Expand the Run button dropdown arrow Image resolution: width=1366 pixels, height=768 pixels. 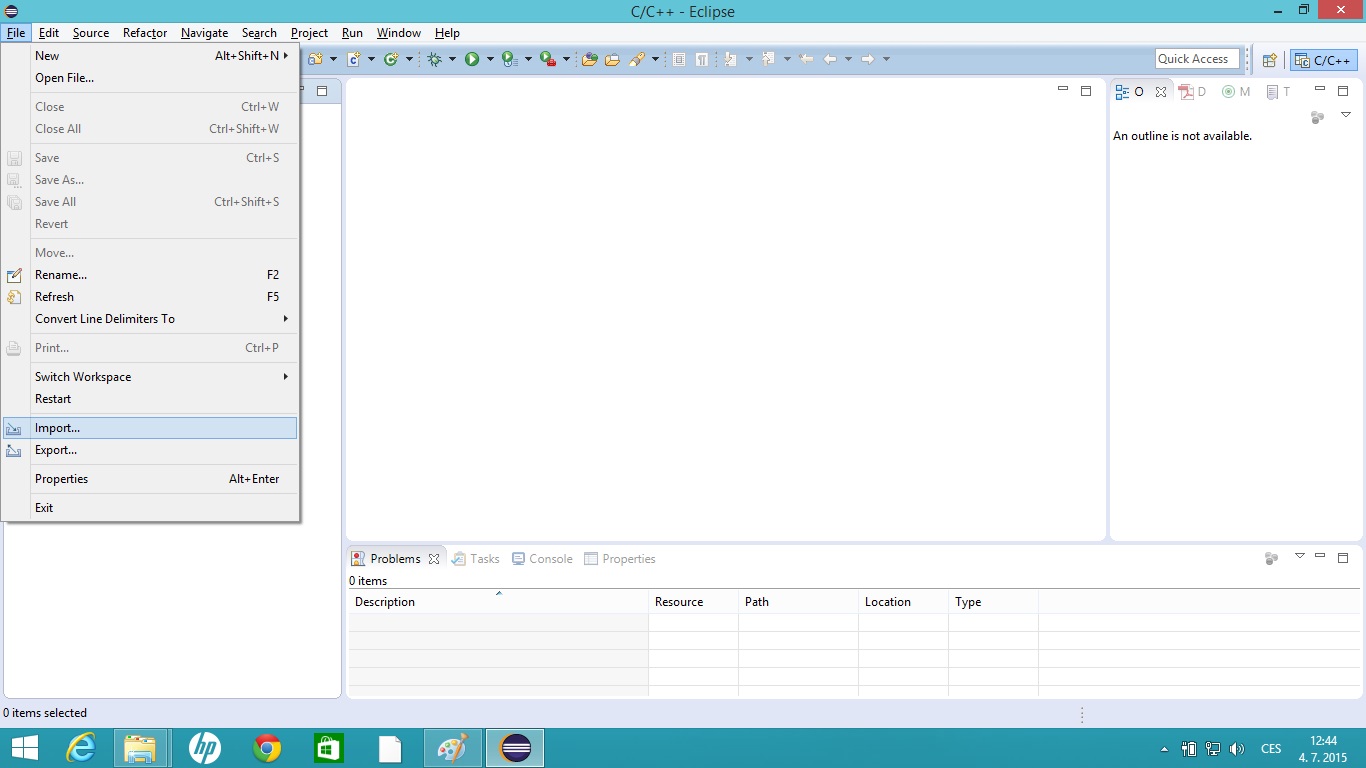490,60
